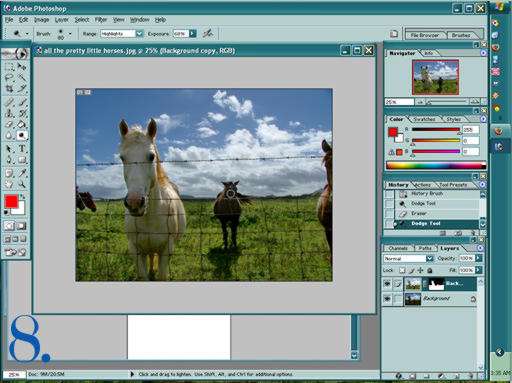Open the Brushes palette tab
512x383 pixels.
click(x=461, y=35)
